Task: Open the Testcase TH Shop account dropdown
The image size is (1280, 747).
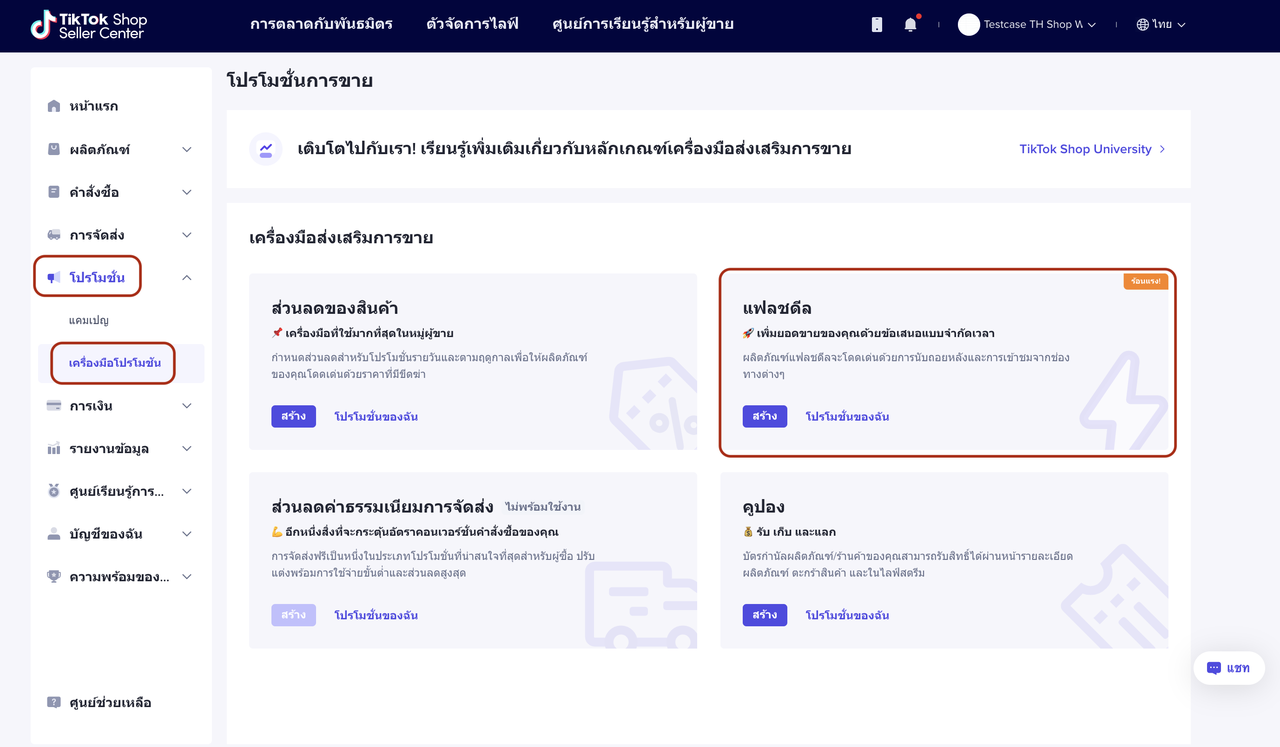Action: (x=1027, y=25)
